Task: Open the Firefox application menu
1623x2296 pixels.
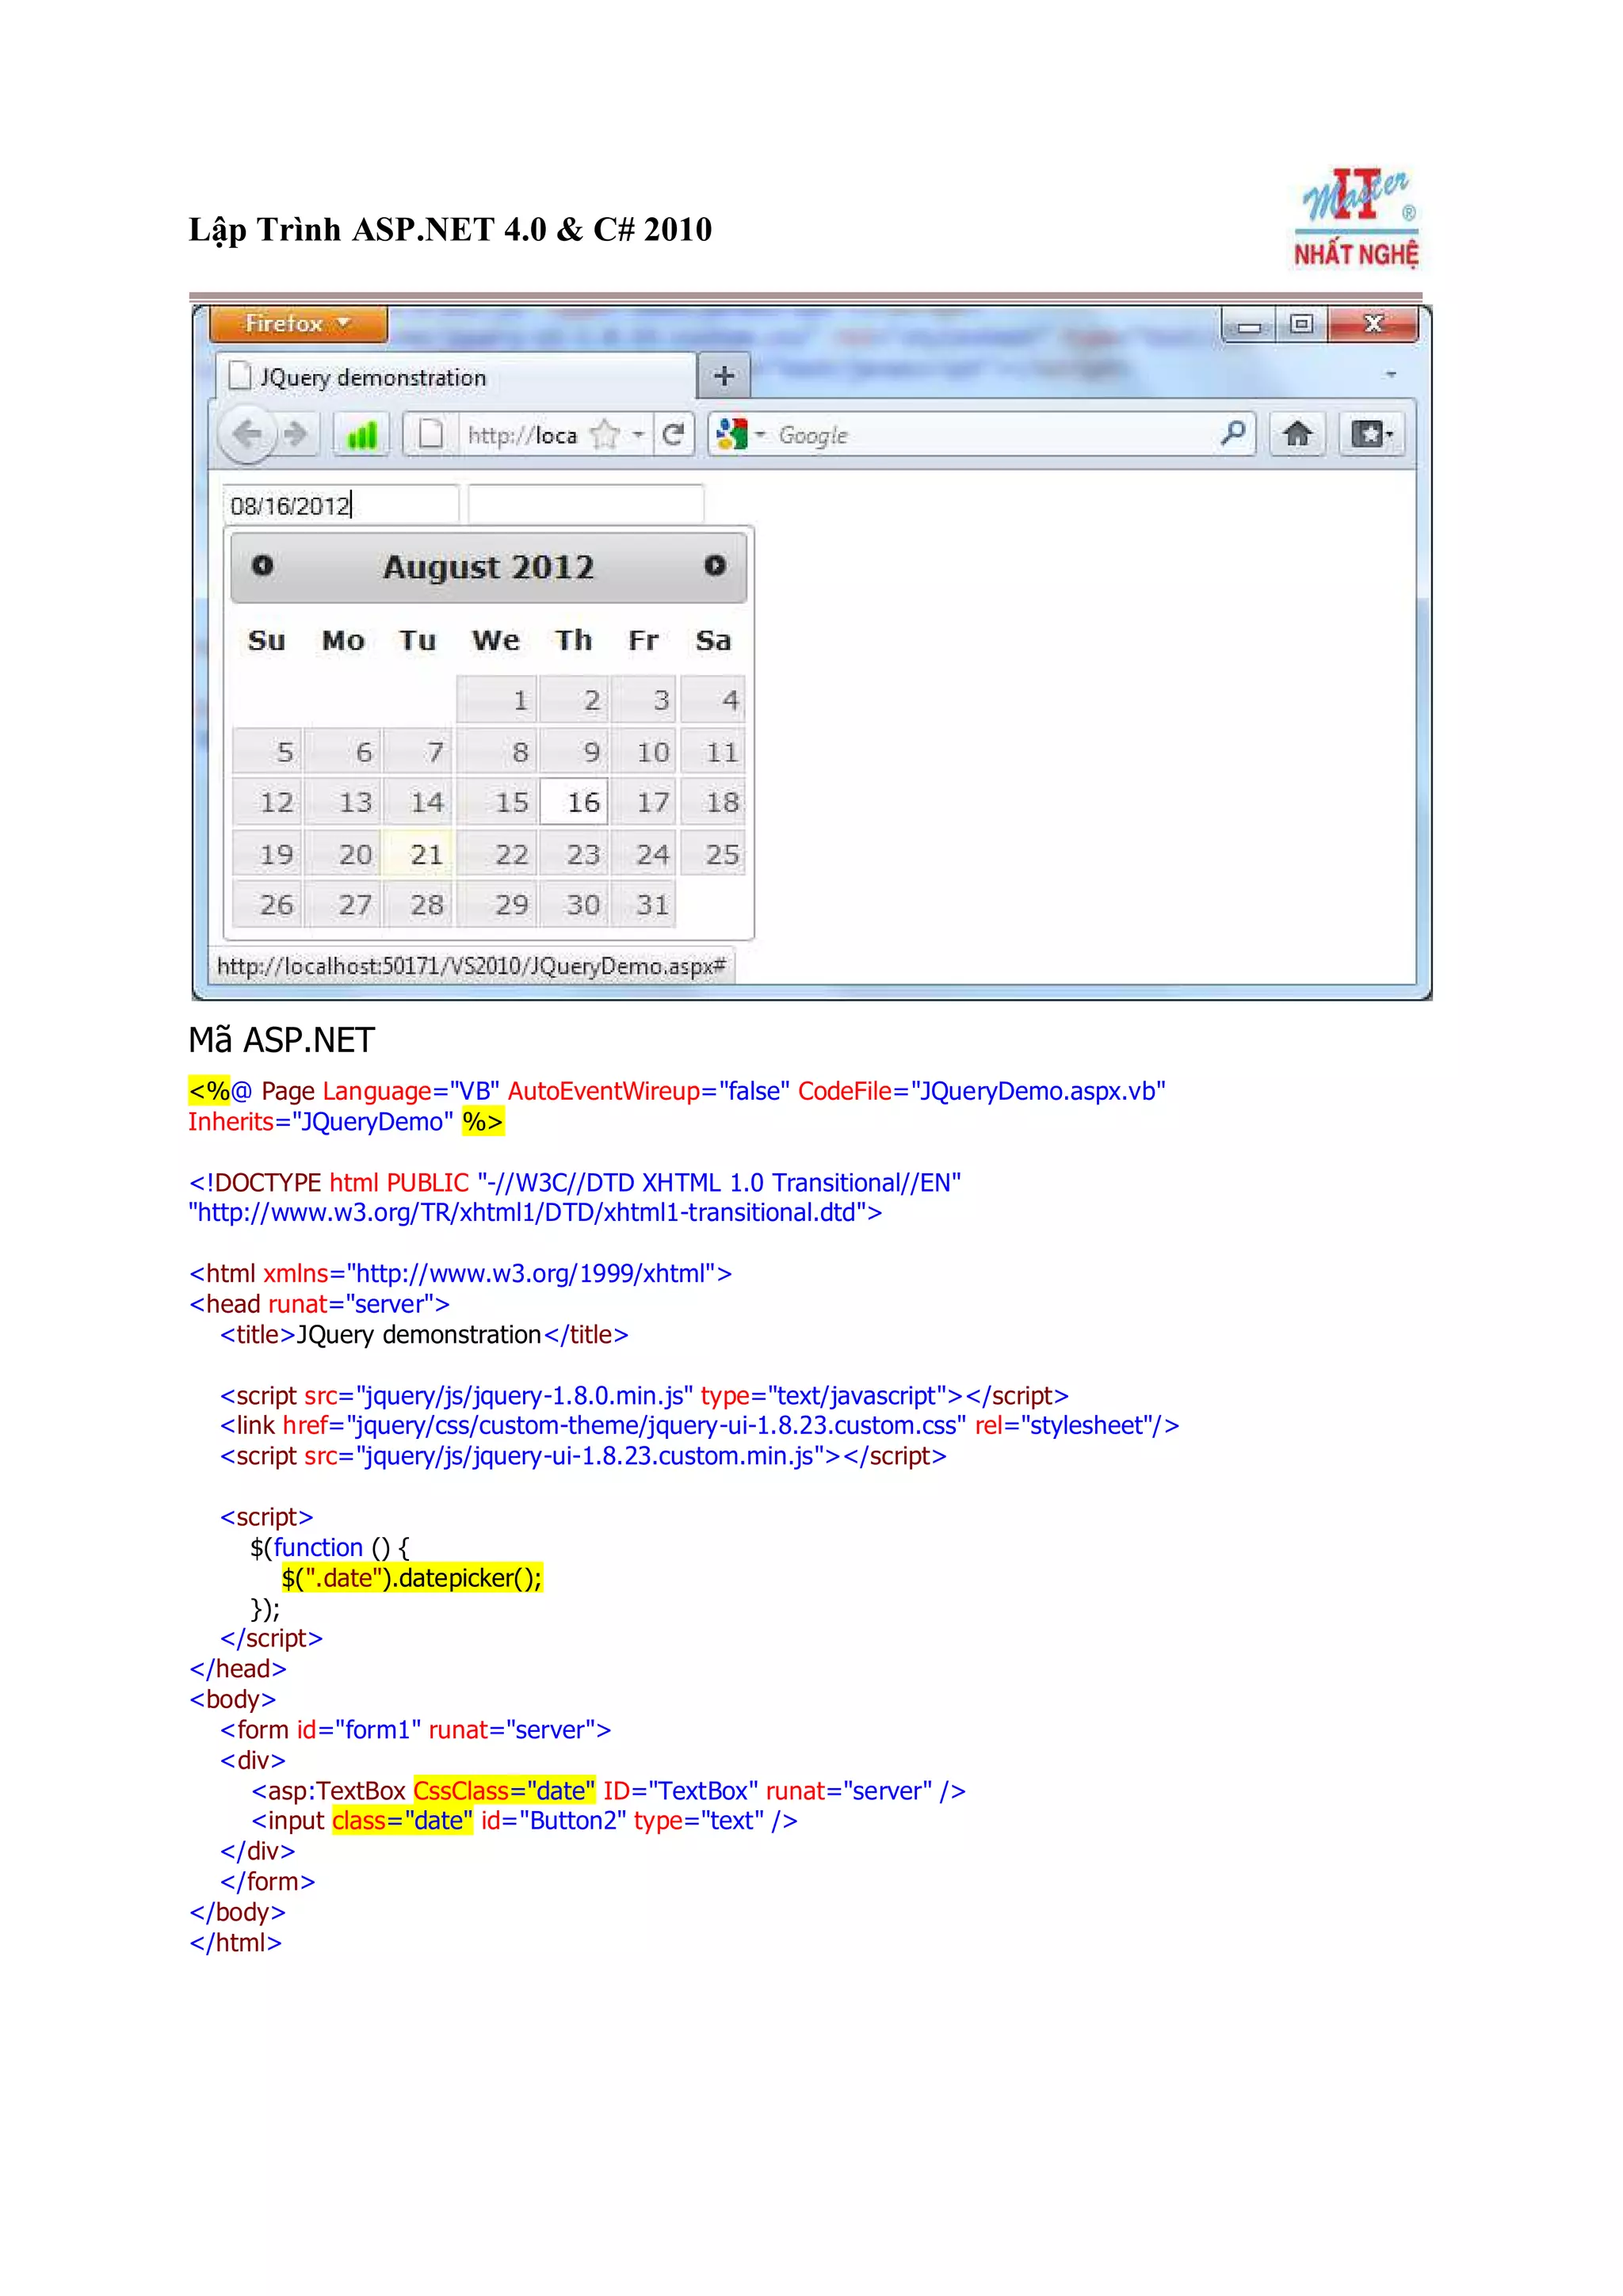Action: (x=298, y=324)
